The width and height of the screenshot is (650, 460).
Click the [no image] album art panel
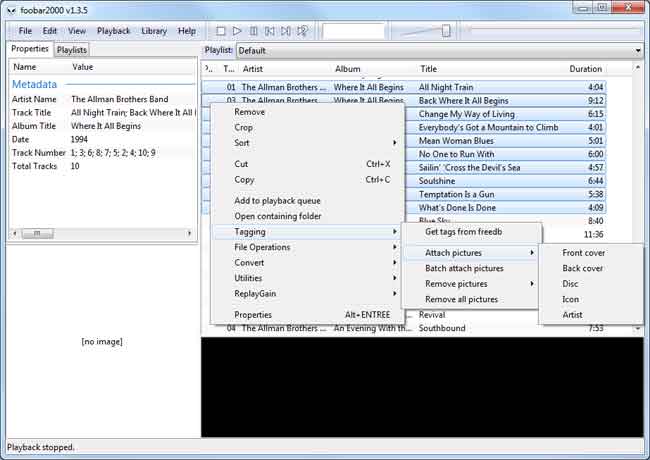point(102,341)
